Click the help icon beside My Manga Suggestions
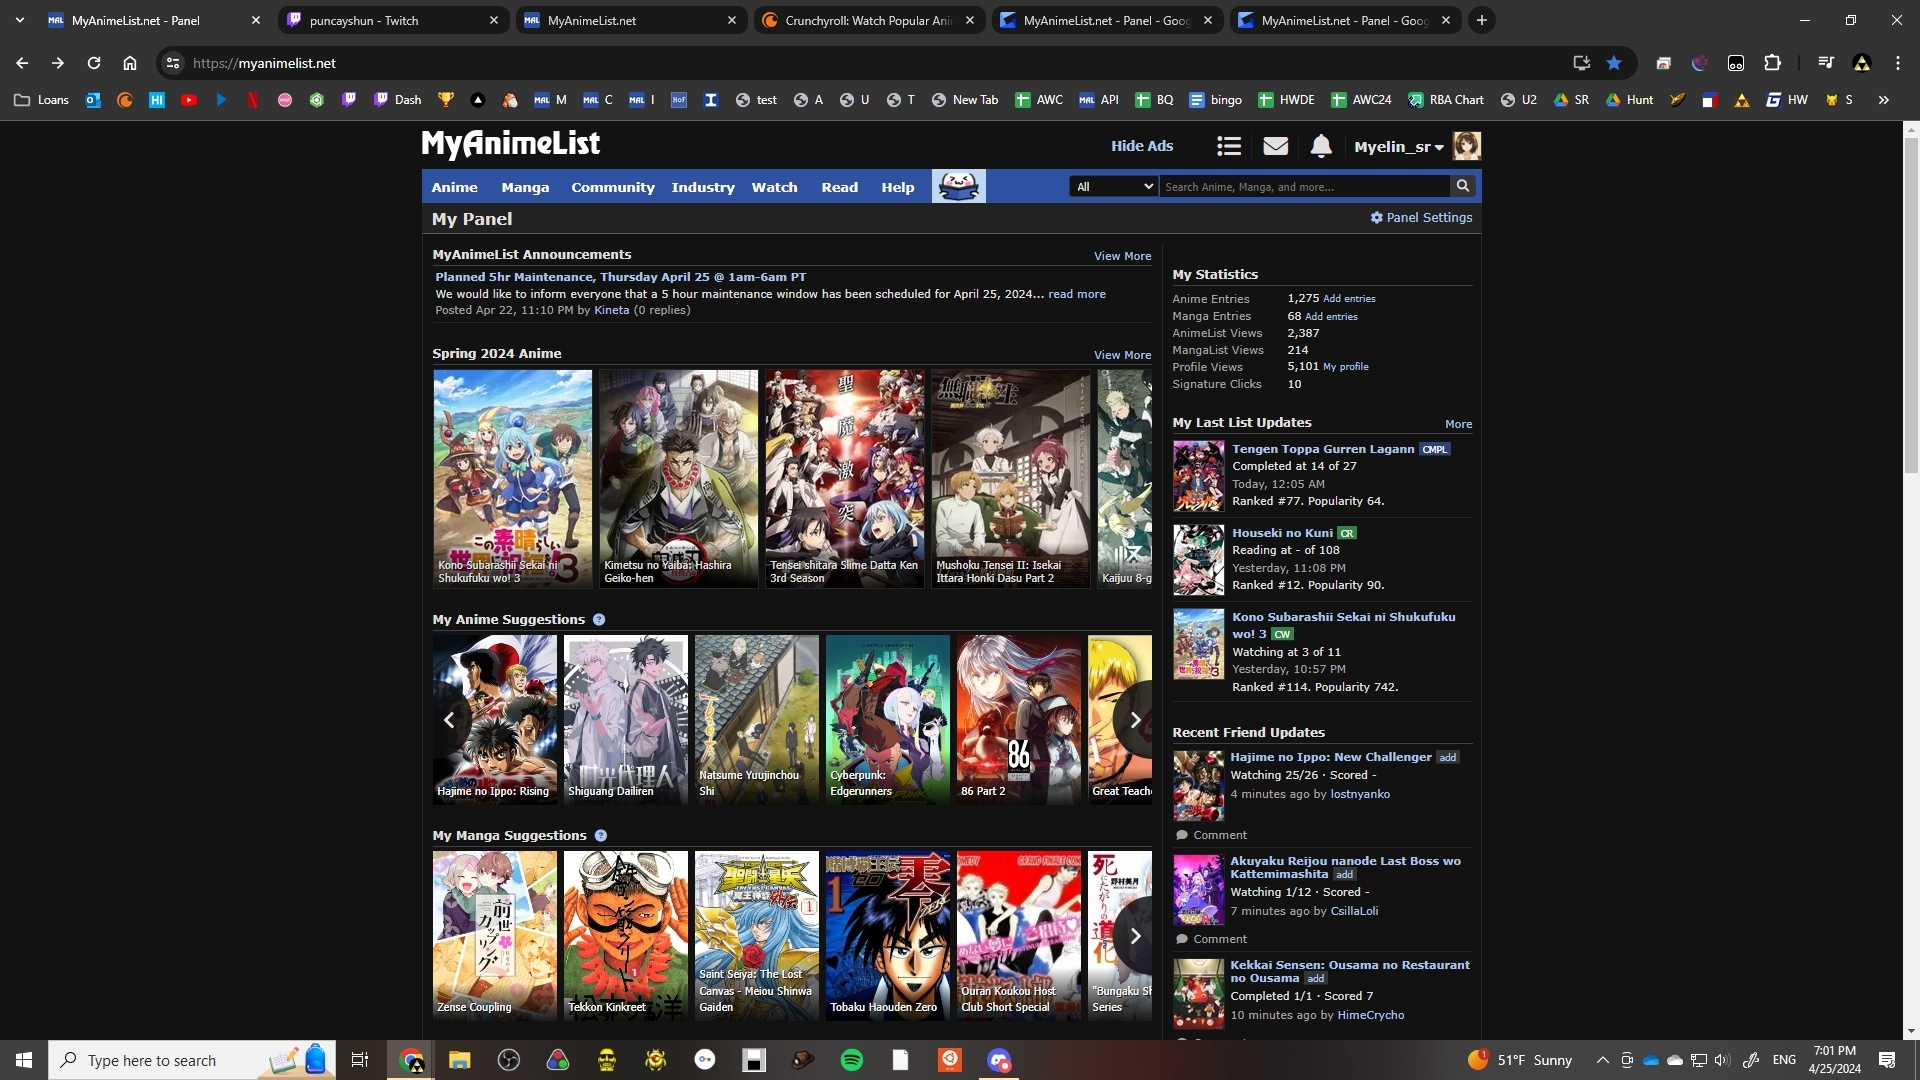1920x1080 pixels. 601,836
